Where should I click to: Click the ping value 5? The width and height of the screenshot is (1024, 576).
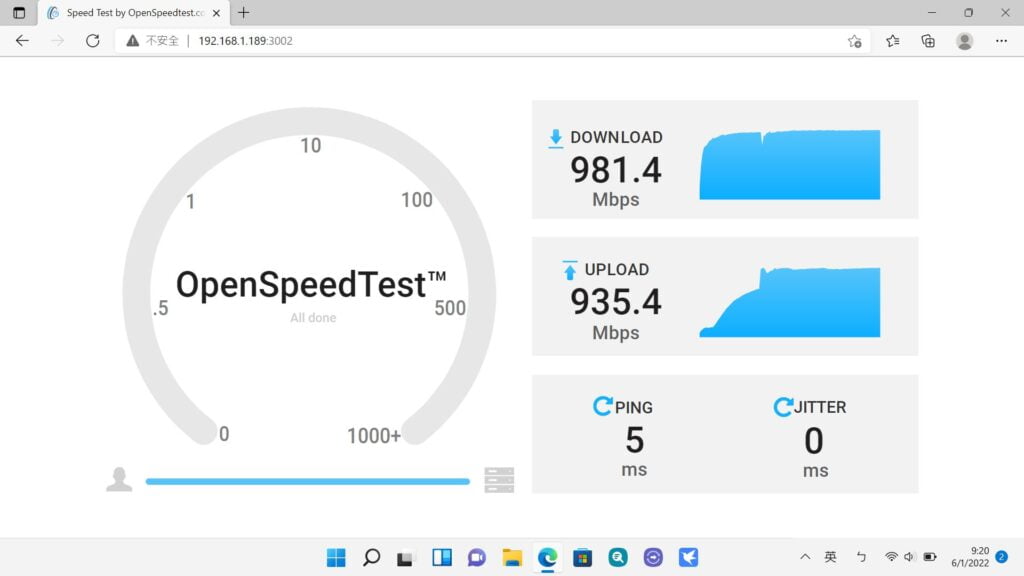coord(635,440)
